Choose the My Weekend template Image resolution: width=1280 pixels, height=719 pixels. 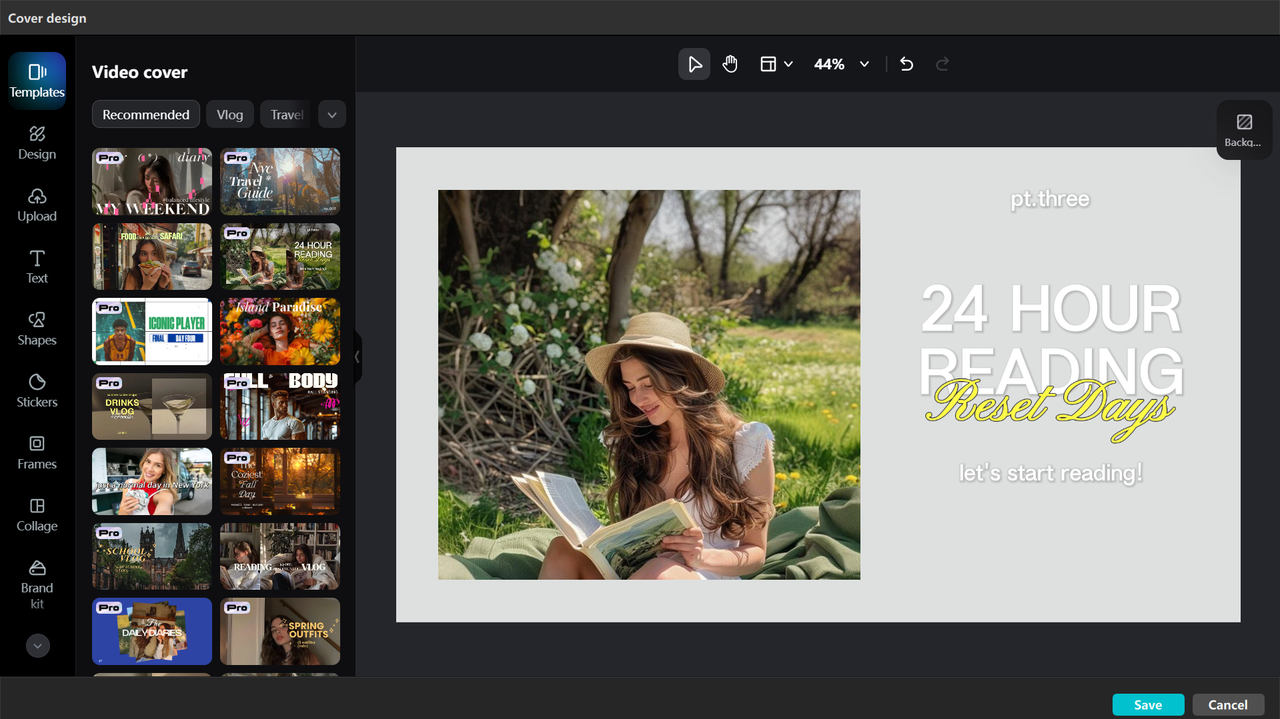point(152,182)
